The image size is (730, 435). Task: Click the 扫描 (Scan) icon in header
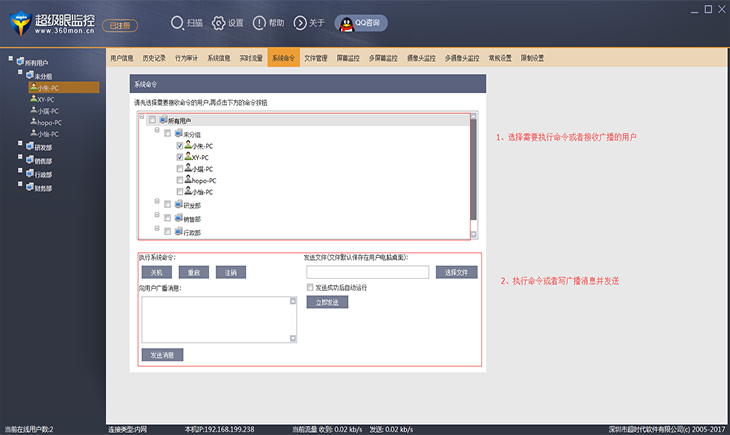click(177, 23)
